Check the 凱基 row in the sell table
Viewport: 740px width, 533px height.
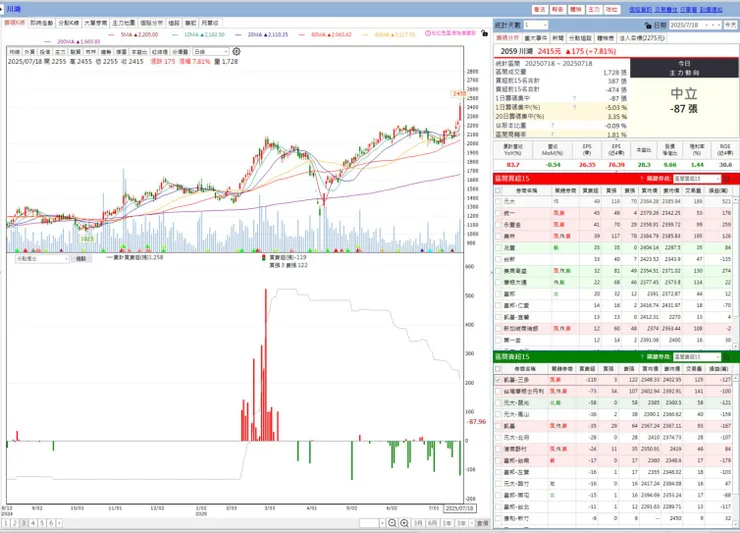[498, 426]
